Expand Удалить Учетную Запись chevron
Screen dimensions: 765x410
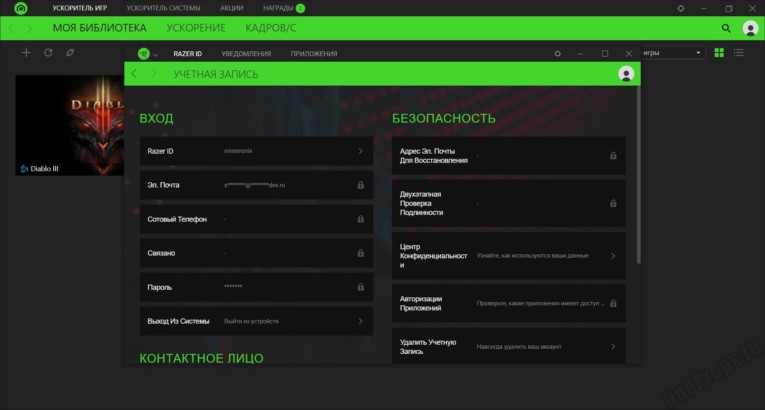tap(613, 347)
